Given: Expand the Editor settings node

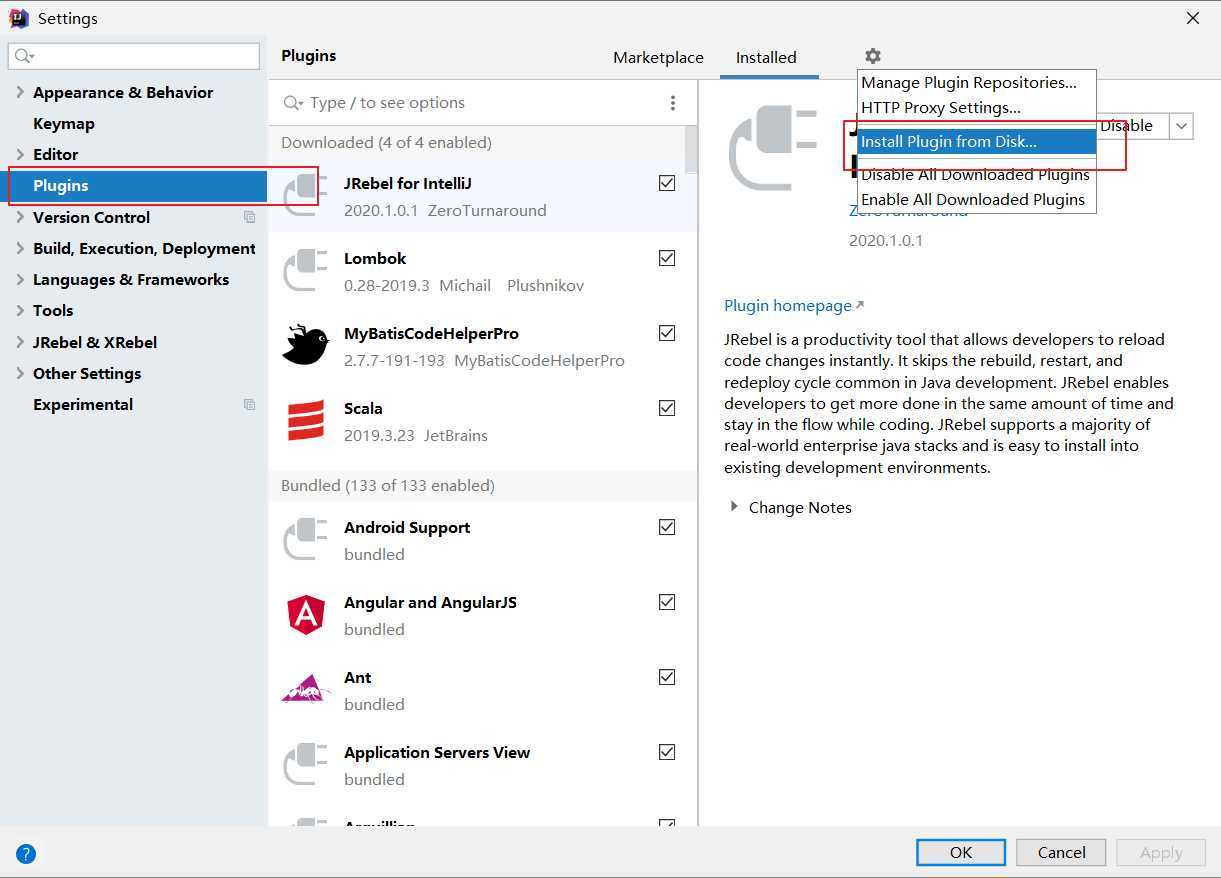Looking at the screenshot, I should point(20,154).
